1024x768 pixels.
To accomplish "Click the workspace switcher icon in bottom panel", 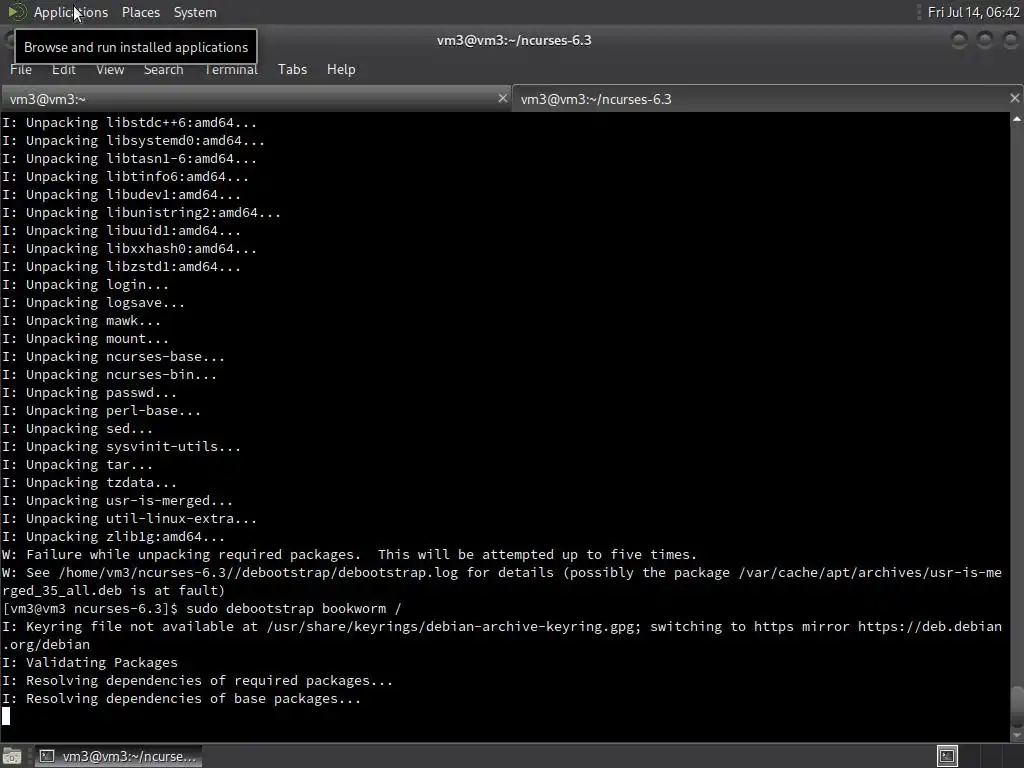I will pyautogui.click(x=947, y=756).
